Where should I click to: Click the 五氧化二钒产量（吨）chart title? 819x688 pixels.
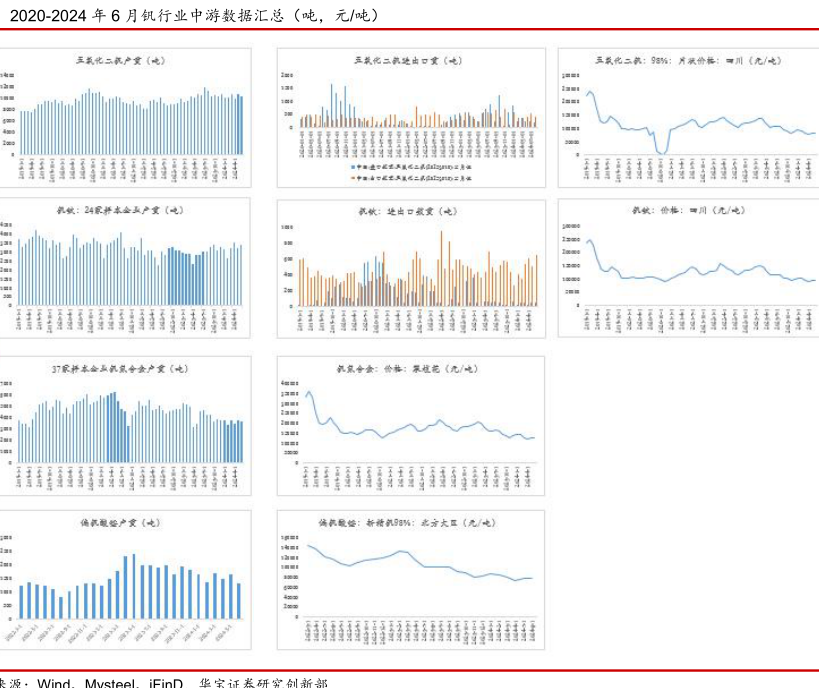point(120,60)
